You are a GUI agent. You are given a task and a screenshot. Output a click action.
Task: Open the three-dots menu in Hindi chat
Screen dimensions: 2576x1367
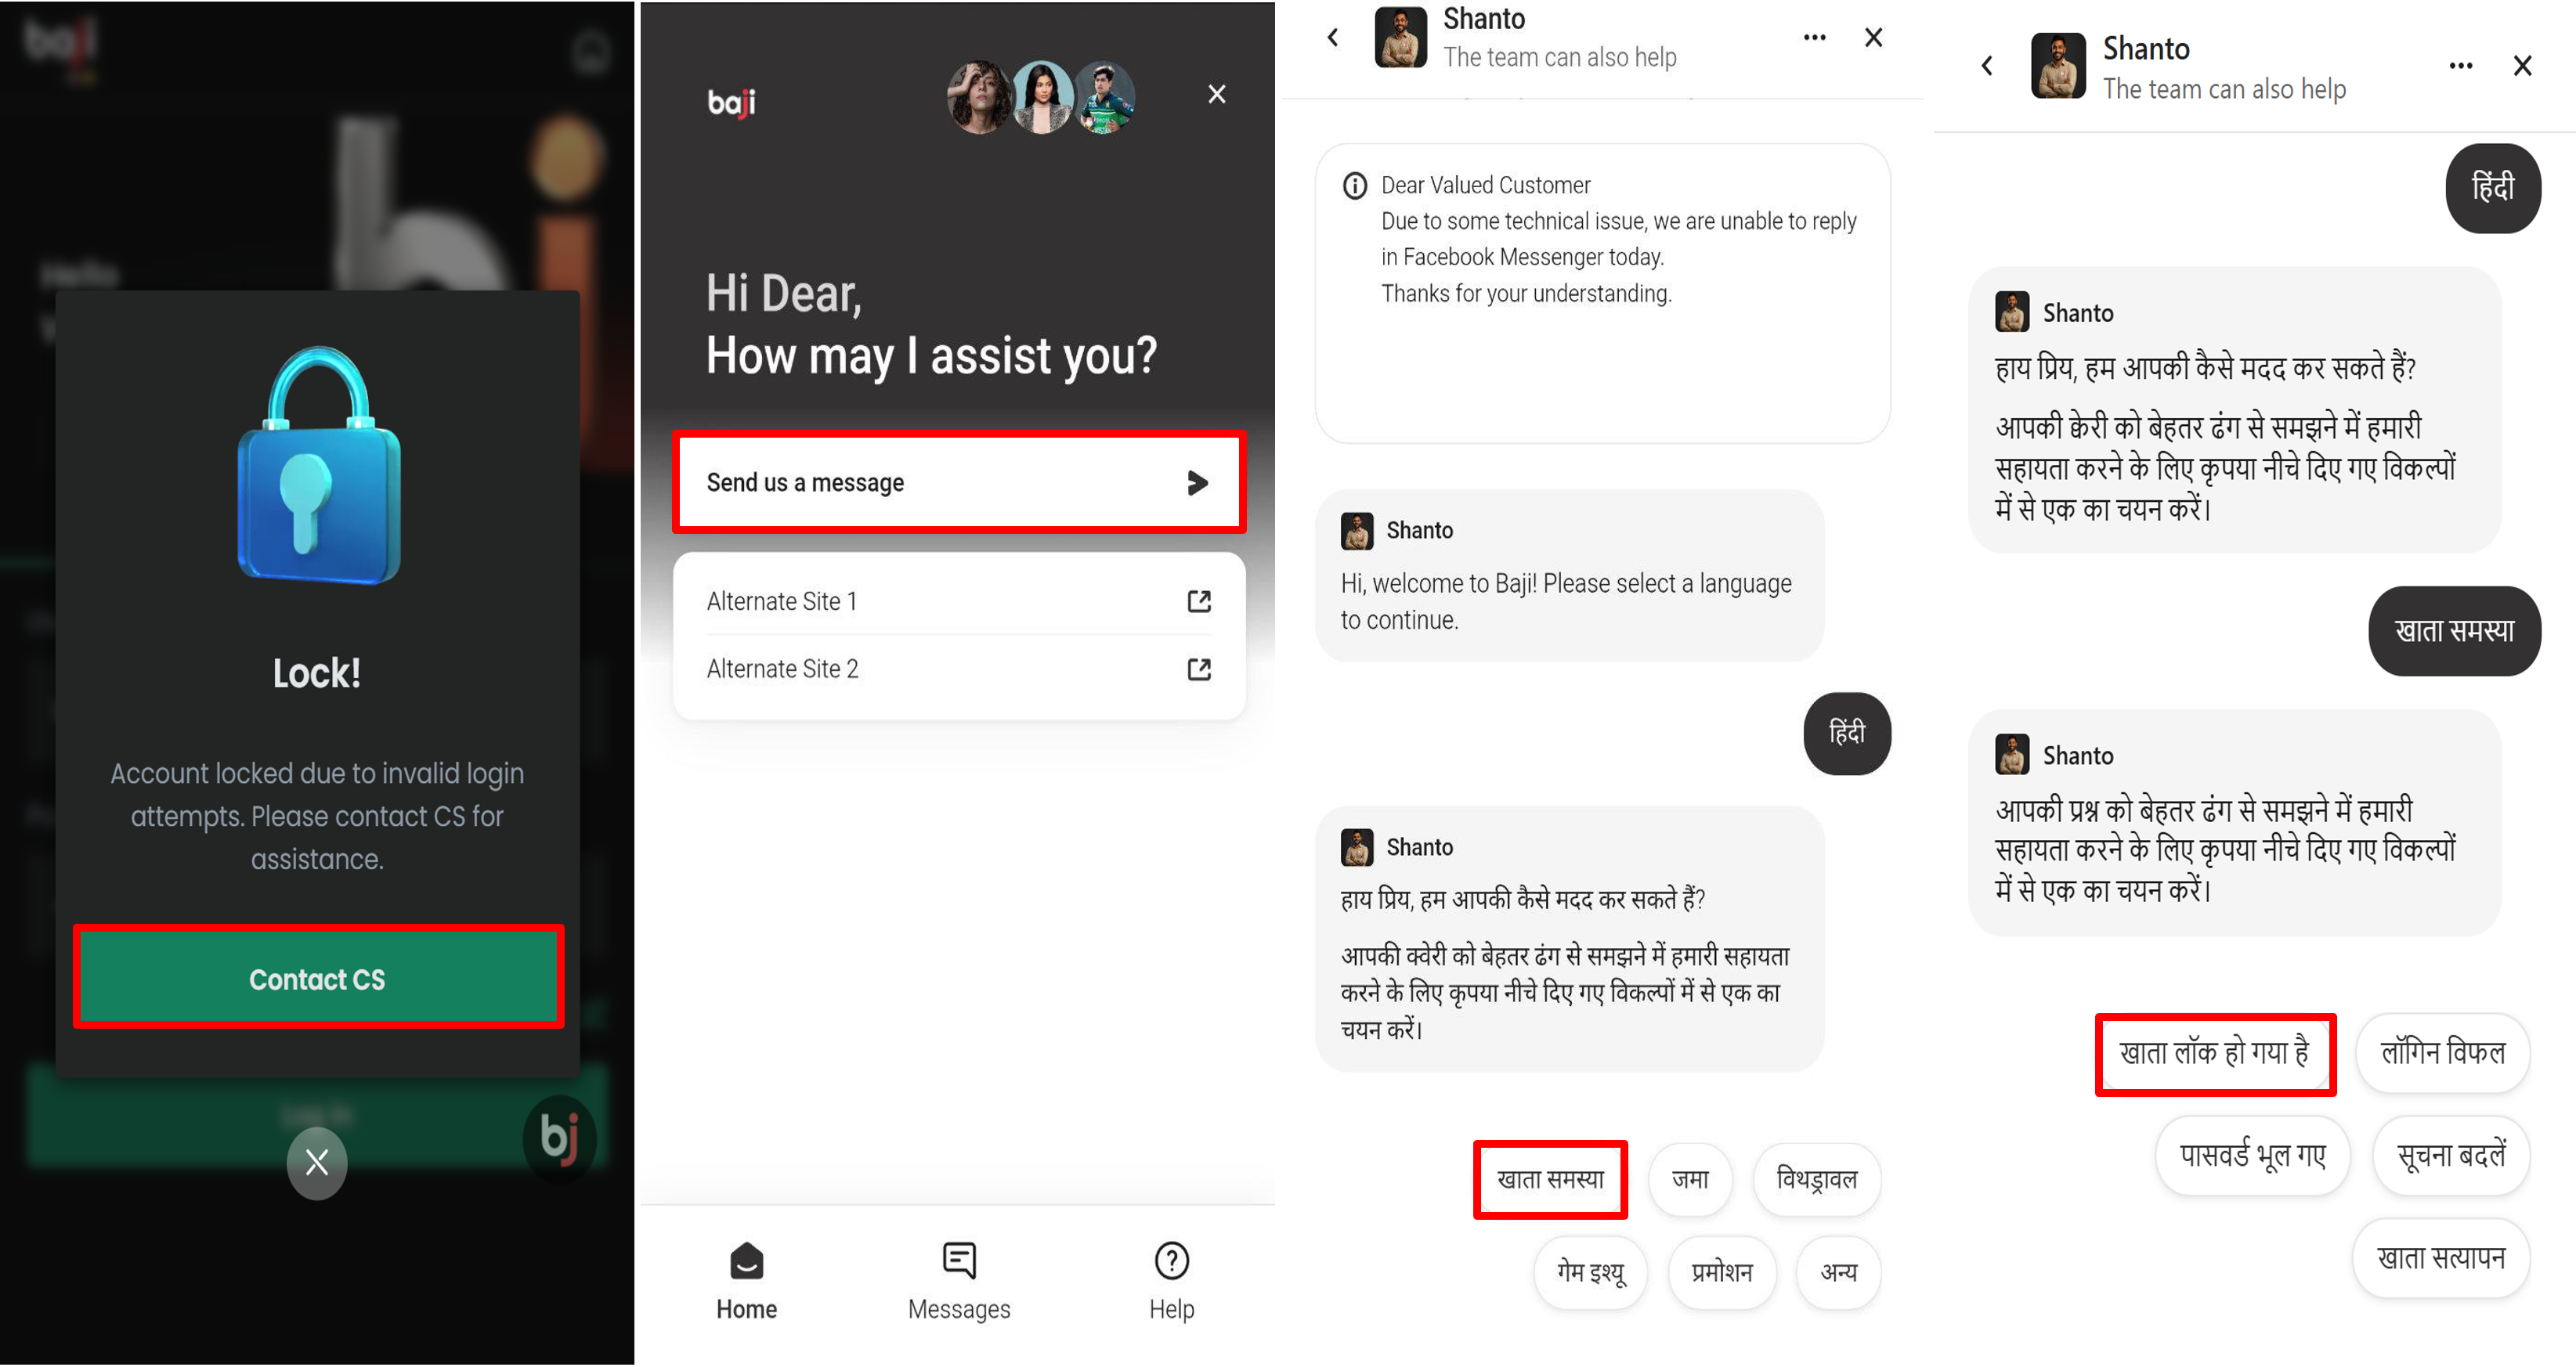tap(2461, 66)
